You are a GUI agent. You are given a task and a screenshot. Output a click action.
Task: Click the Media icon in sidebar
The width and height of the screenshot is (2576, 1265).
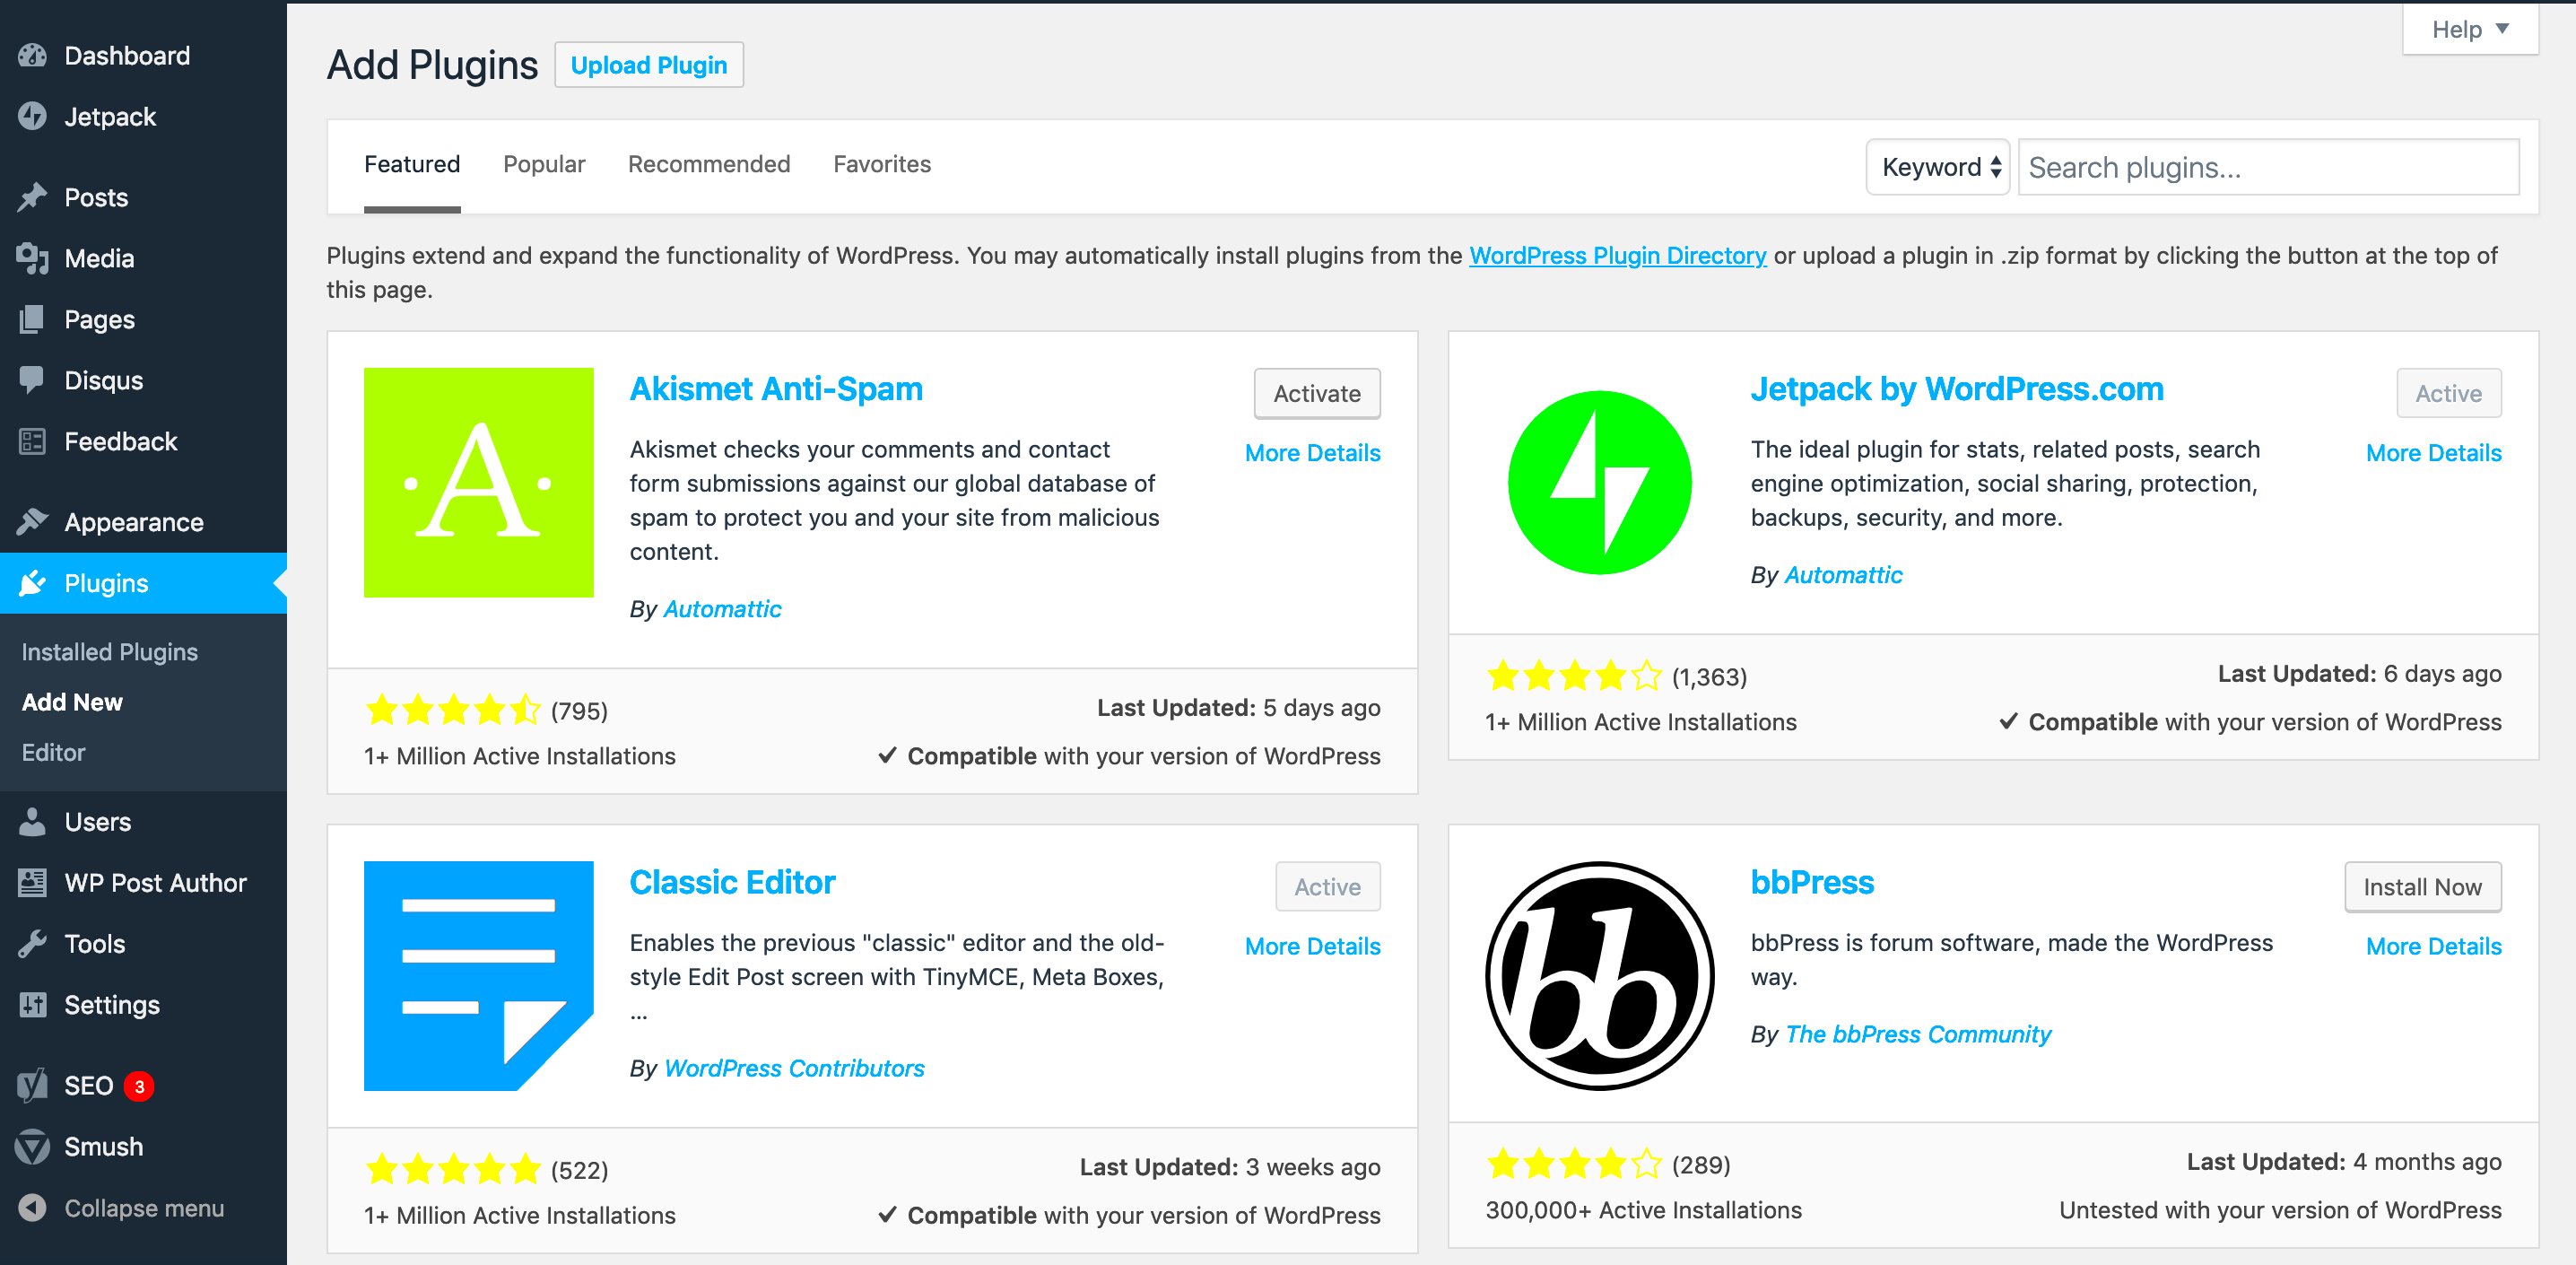[x=32, y=258]
